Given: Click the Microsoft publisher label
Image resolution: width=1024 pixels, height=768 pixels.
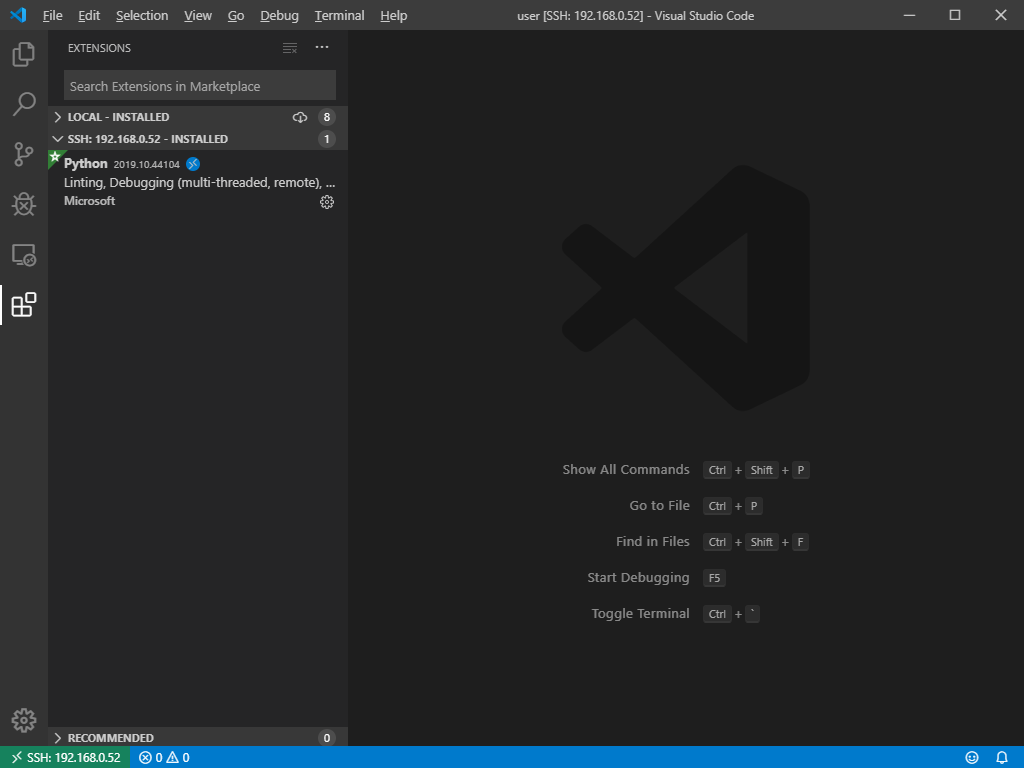Looking at the screenshot, I should click(89, 201).
